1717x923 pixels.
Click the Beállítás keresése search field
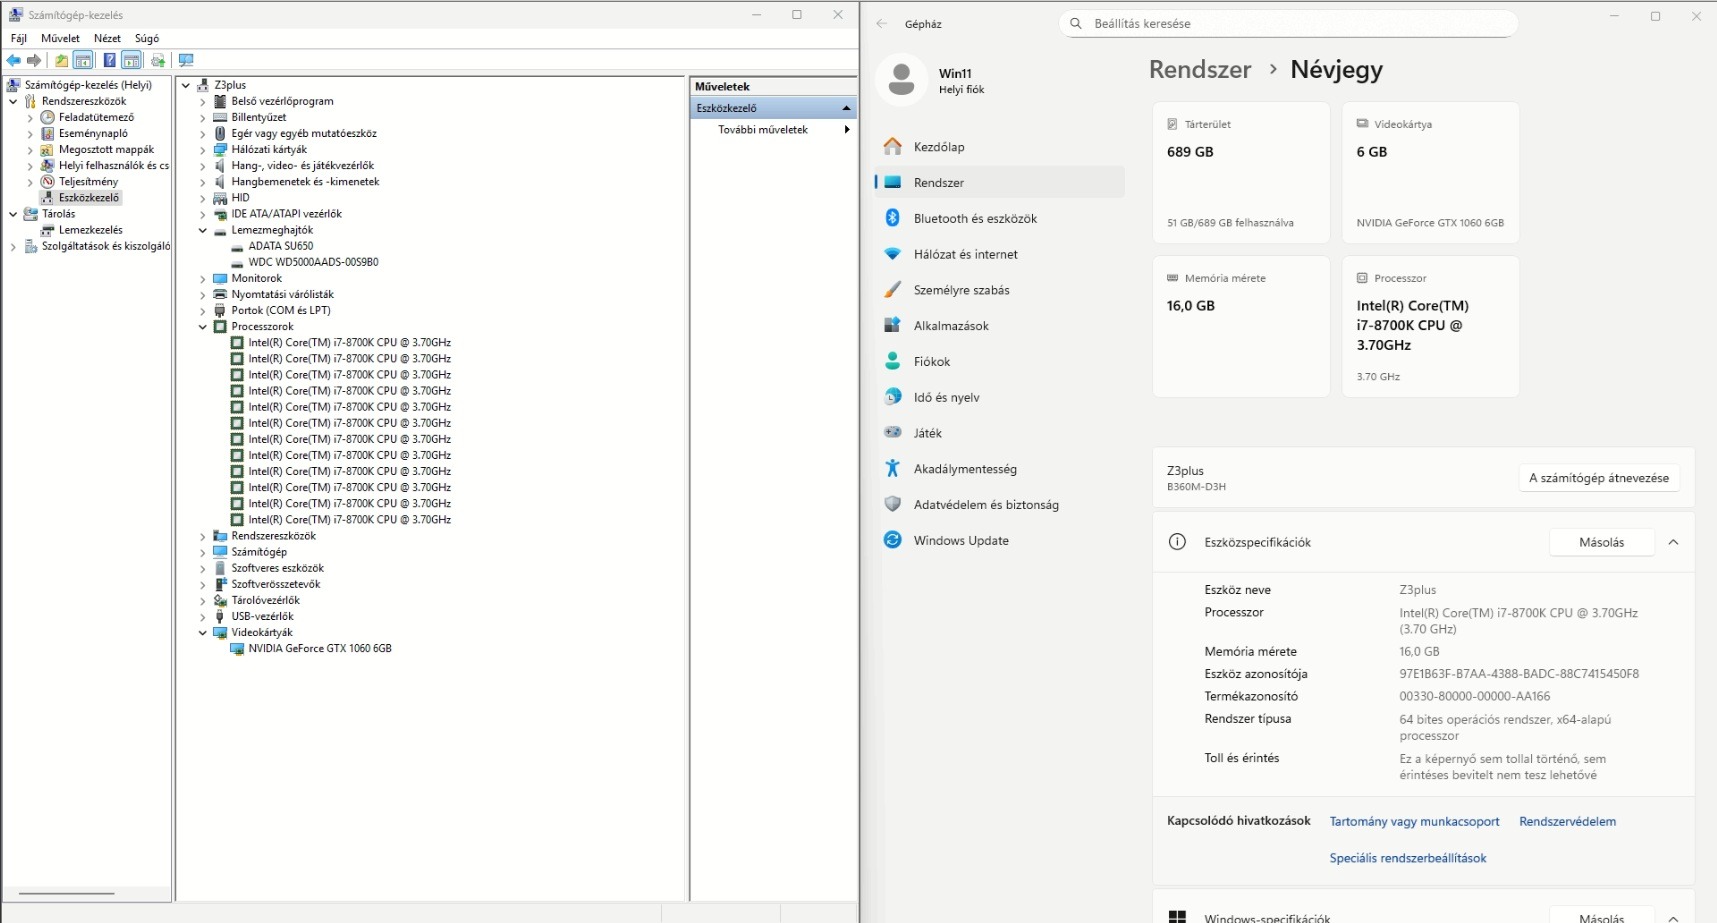tap(1288, 23)
